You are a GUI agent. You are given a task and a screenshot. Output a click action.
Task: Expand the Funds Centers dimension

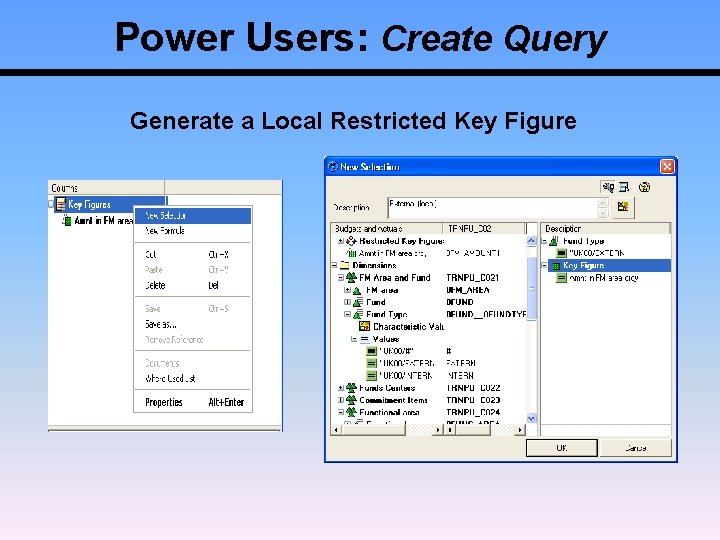point(341,388)
